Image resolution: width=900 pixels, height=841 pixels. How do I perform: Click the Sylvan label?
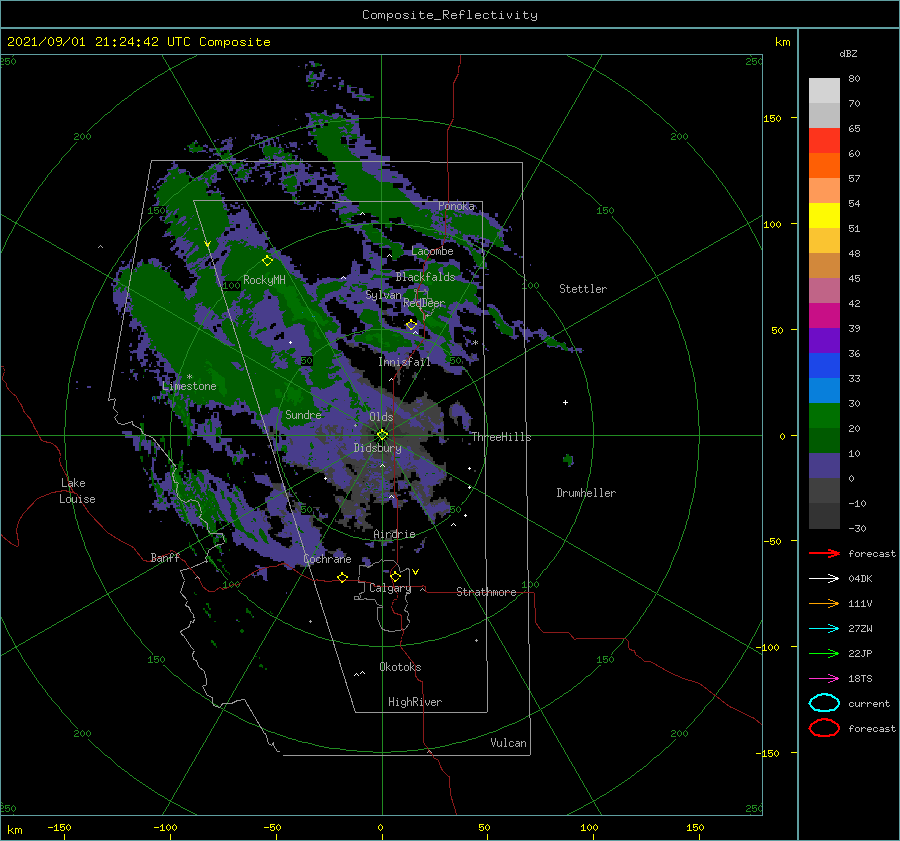click(x=383, y=295)
